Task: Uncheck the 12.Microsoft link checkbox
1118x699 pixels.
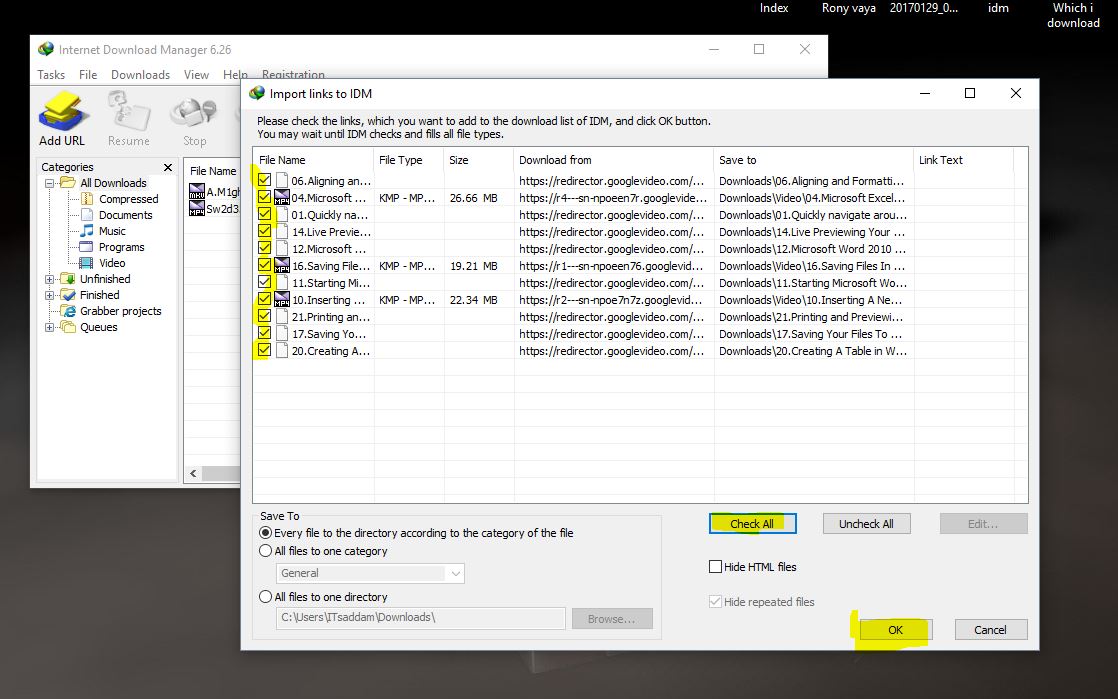Action: [265, 248]
